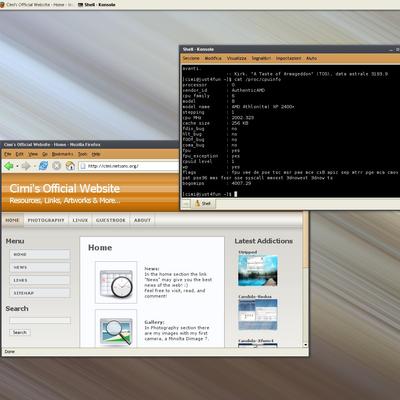Switch to the GUESTBOOK navigation tab
The width and height of the screenshot is (400, 400).
tap(111, 220)
